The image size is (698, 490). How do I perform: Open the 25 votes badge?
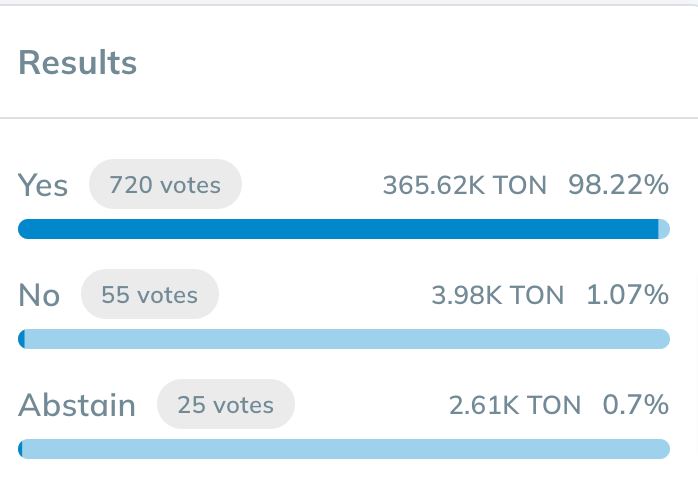pos(225,405)
